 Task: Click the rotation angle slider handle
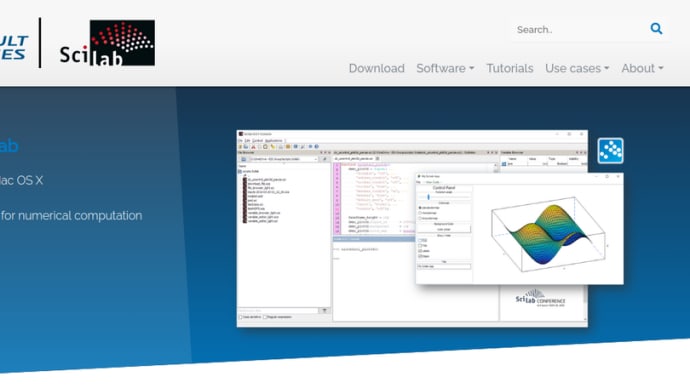(428, 197)
